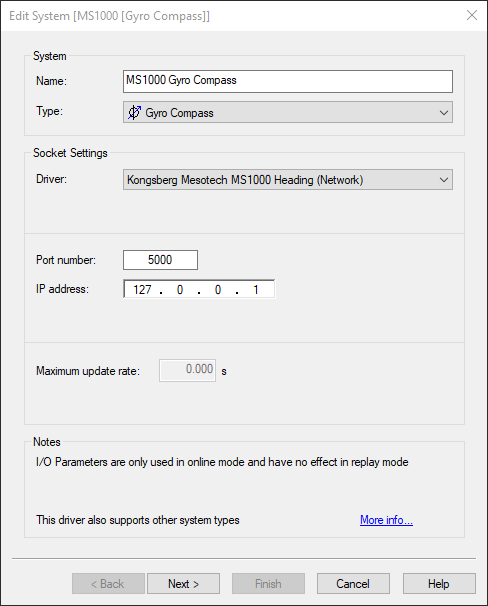Click the disabled Back button

(x=108, y=584)
